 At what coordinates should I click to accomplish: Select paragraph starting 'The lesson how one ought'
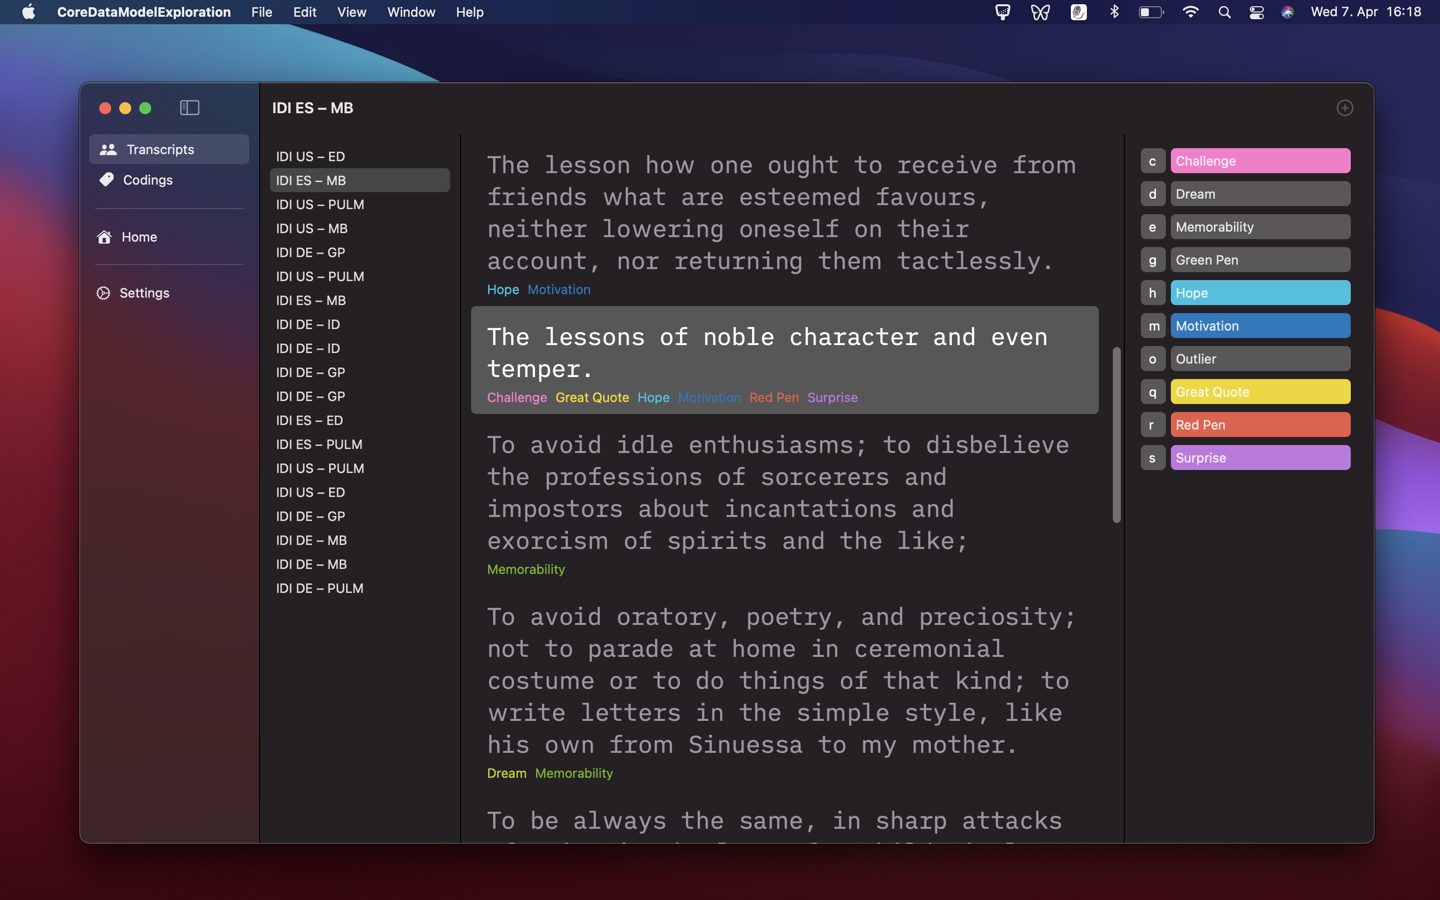pyautogui.click(x=785, y=222)
